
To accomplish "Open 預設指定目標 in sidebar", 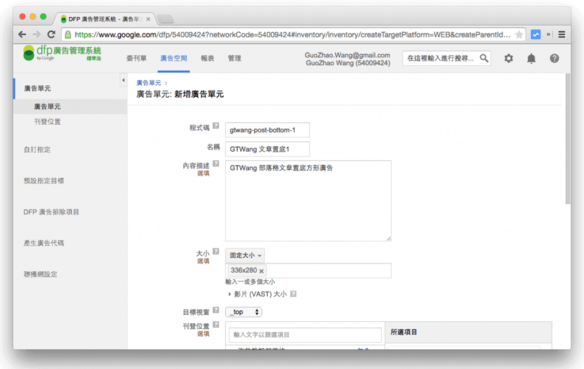I will 44,181.
